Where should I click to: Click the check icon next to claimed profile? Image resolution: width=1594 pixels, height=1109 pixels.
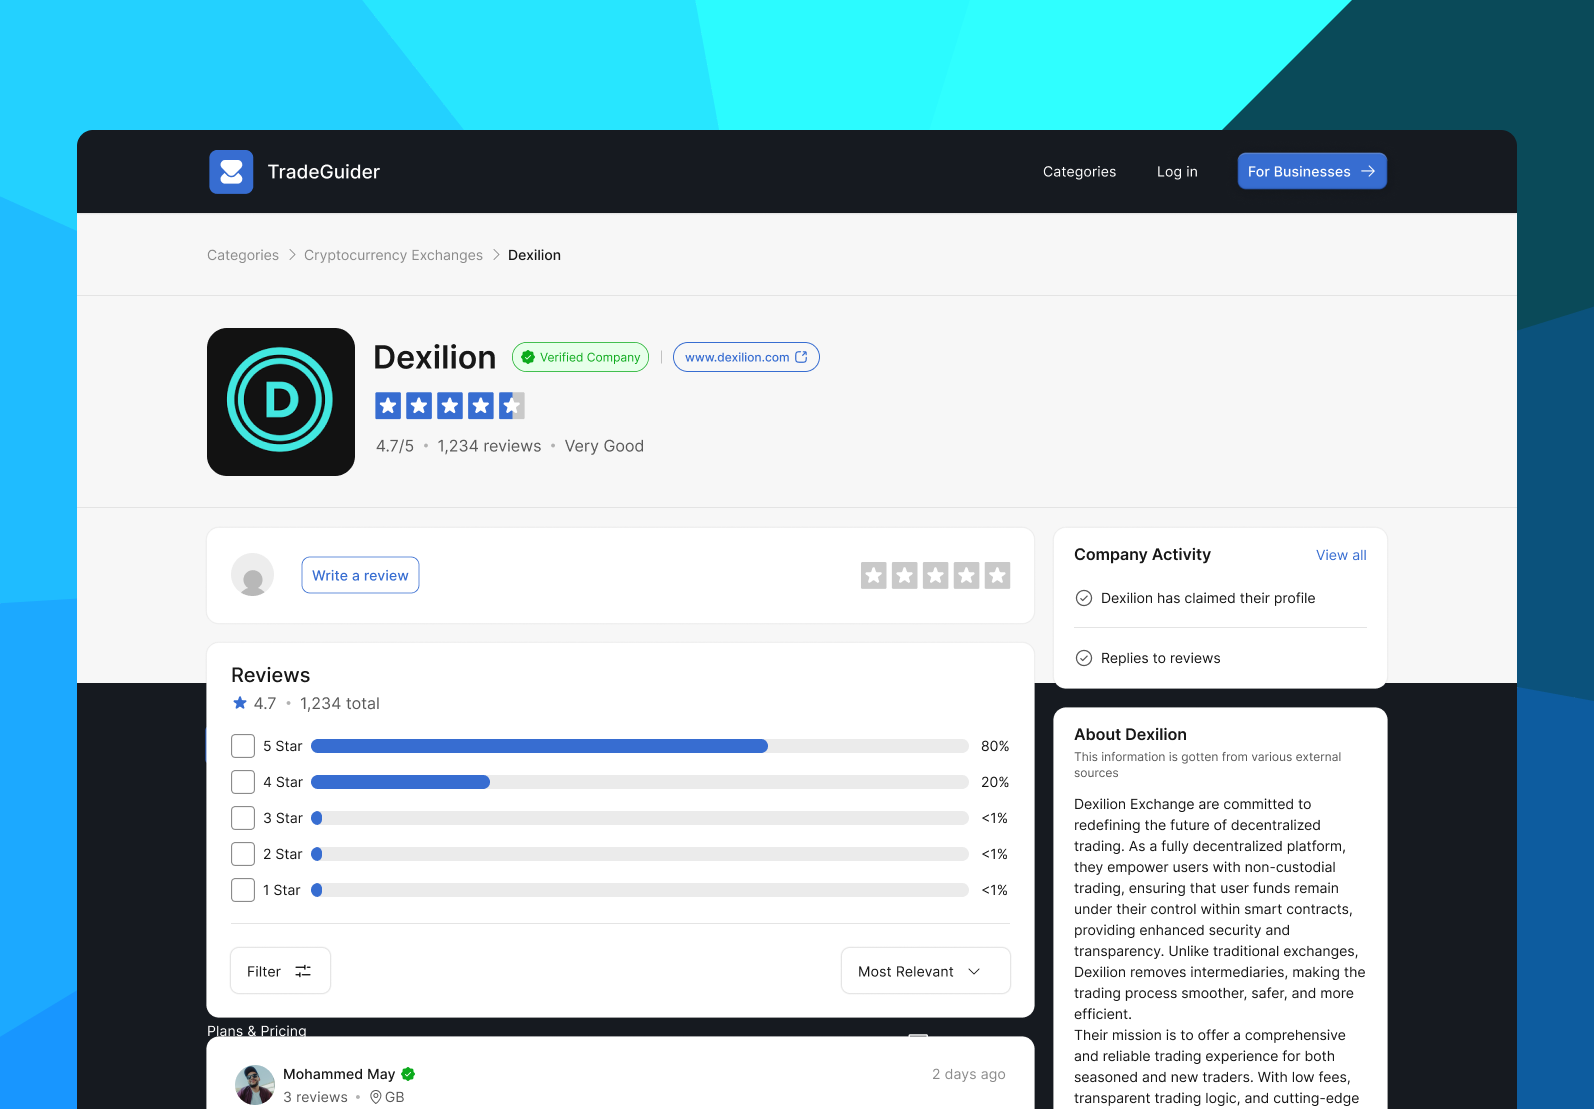pos(1083,598)
